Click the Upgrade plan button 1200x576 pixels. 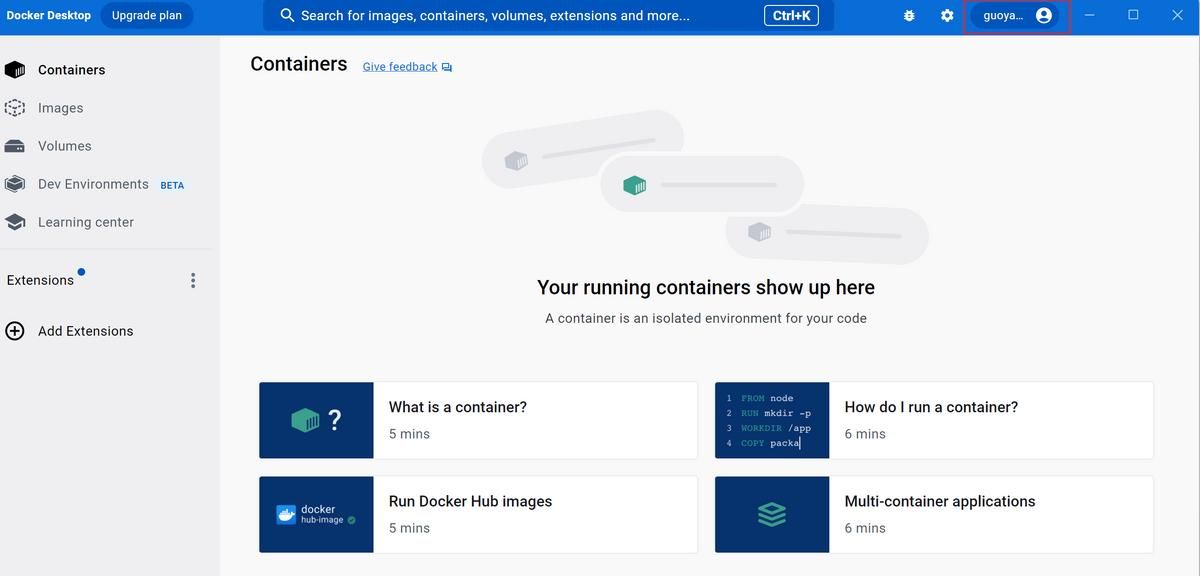146,15
